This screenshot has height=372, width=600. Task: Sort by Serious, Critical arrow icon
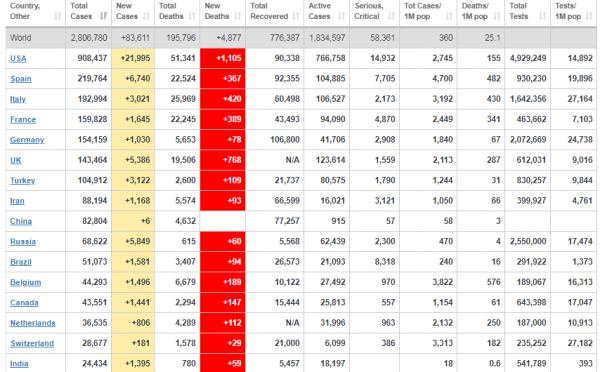(x=391, y=16)
